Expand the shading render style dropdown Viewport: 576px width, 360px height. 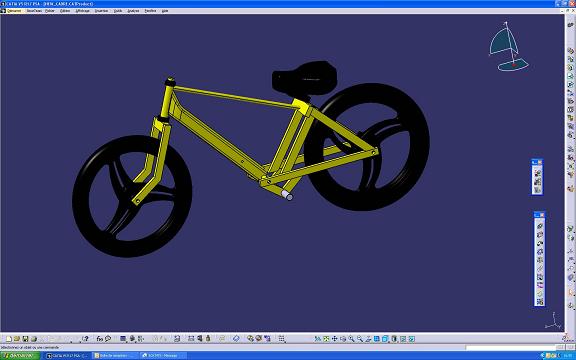pos(394,339)
